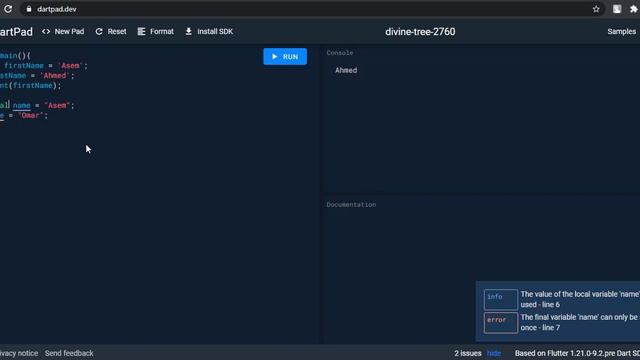
Task: Click Install SDK button
Action: pyautogui.click(x=209, y=31)
